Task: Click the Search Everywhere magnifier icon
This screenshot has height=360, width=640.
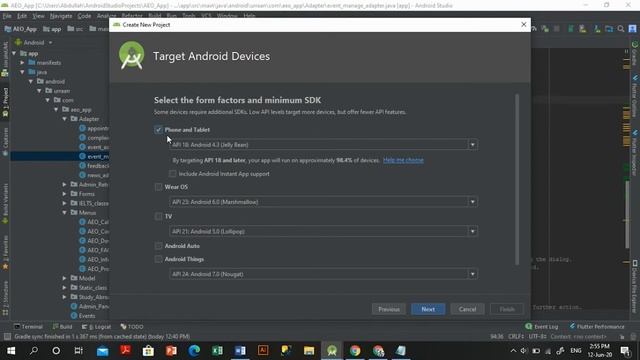Action: pos(620,29)
